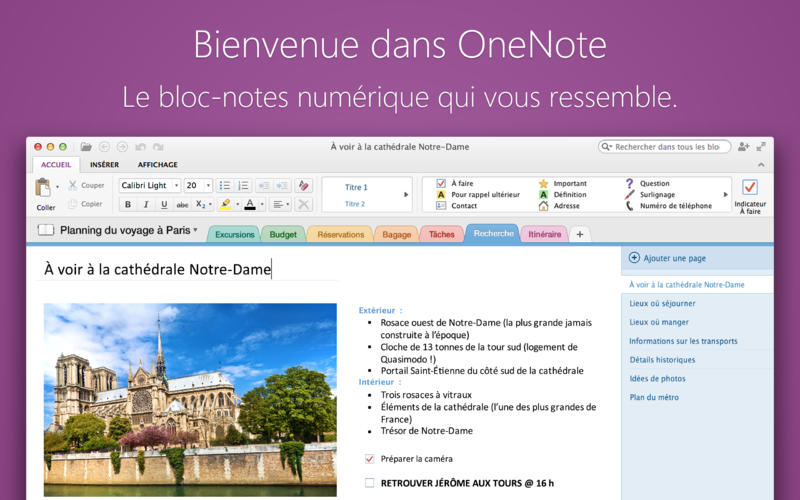Expand the styles gallery arrow
Viewport: 800px width, 500px height.
(406, 194)
